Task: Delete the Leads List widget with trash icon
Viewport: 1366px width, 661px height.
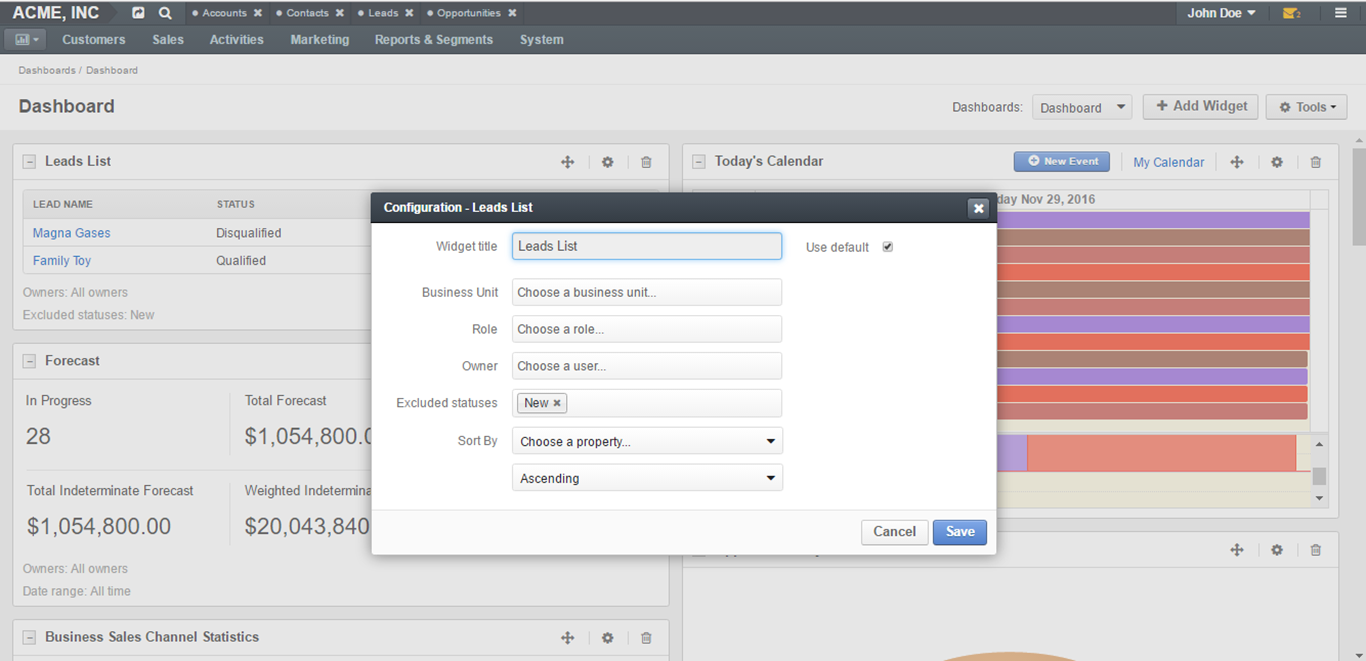Action: 646,162
